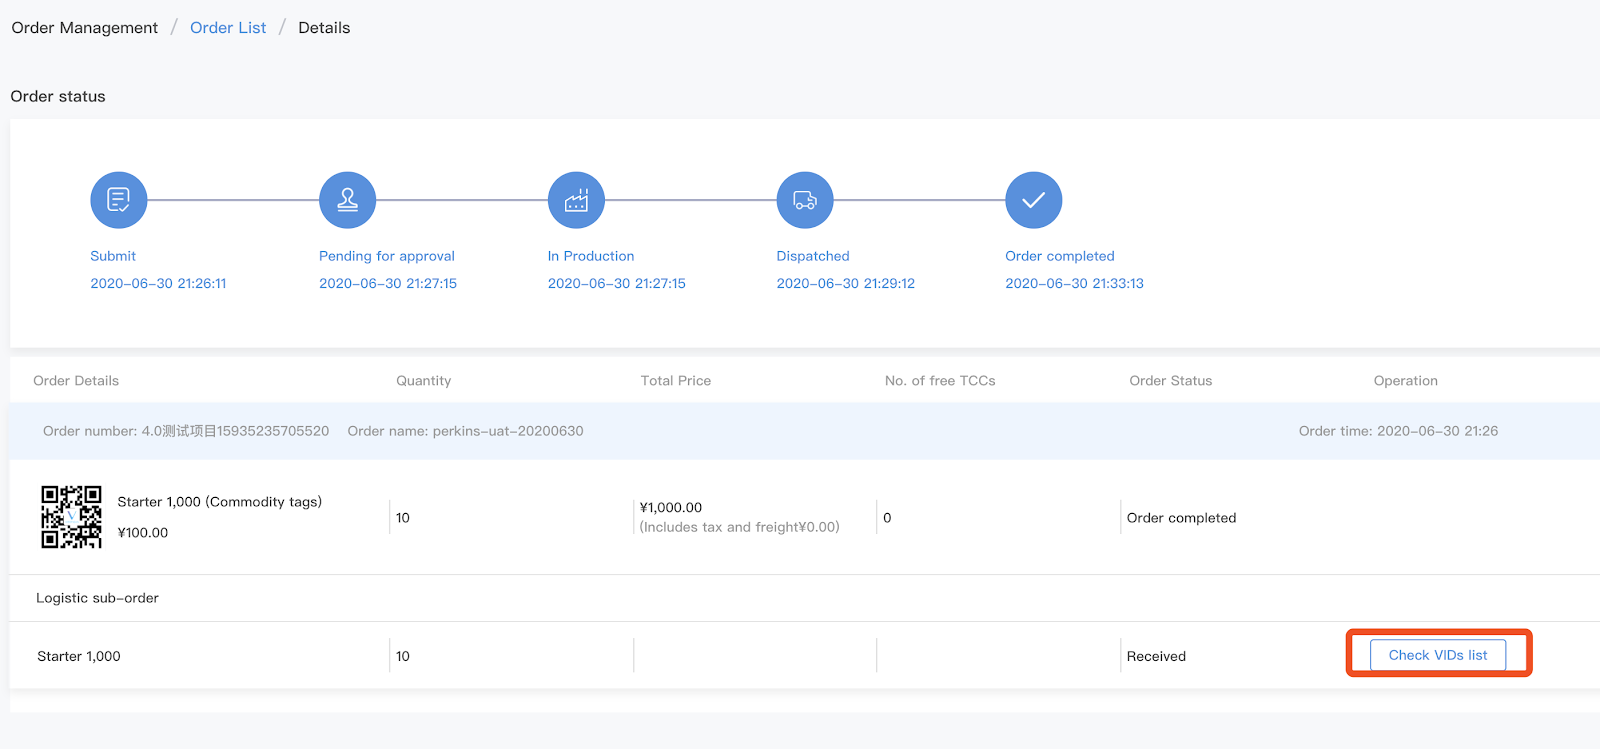This screenshot has height=749, width=1600.
Task: Click the QR code product thumbnail
Action: click(x=71, y=517)
